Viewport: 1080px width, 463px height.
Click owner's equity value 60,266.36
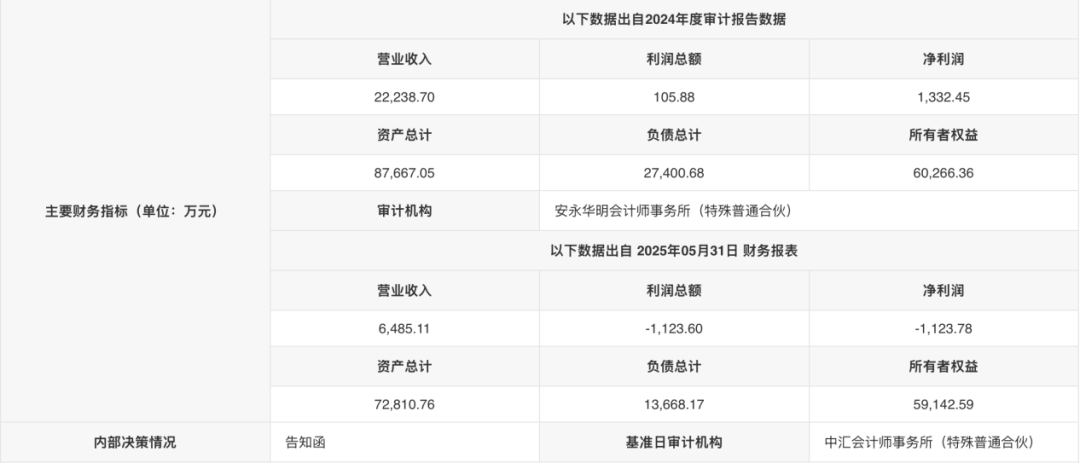(943, 173)
